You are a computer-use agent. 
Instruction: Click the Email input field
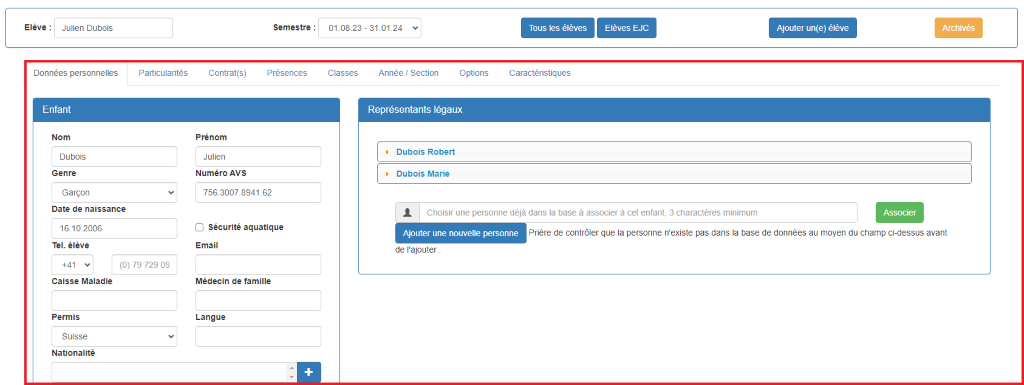coord(258,265)
